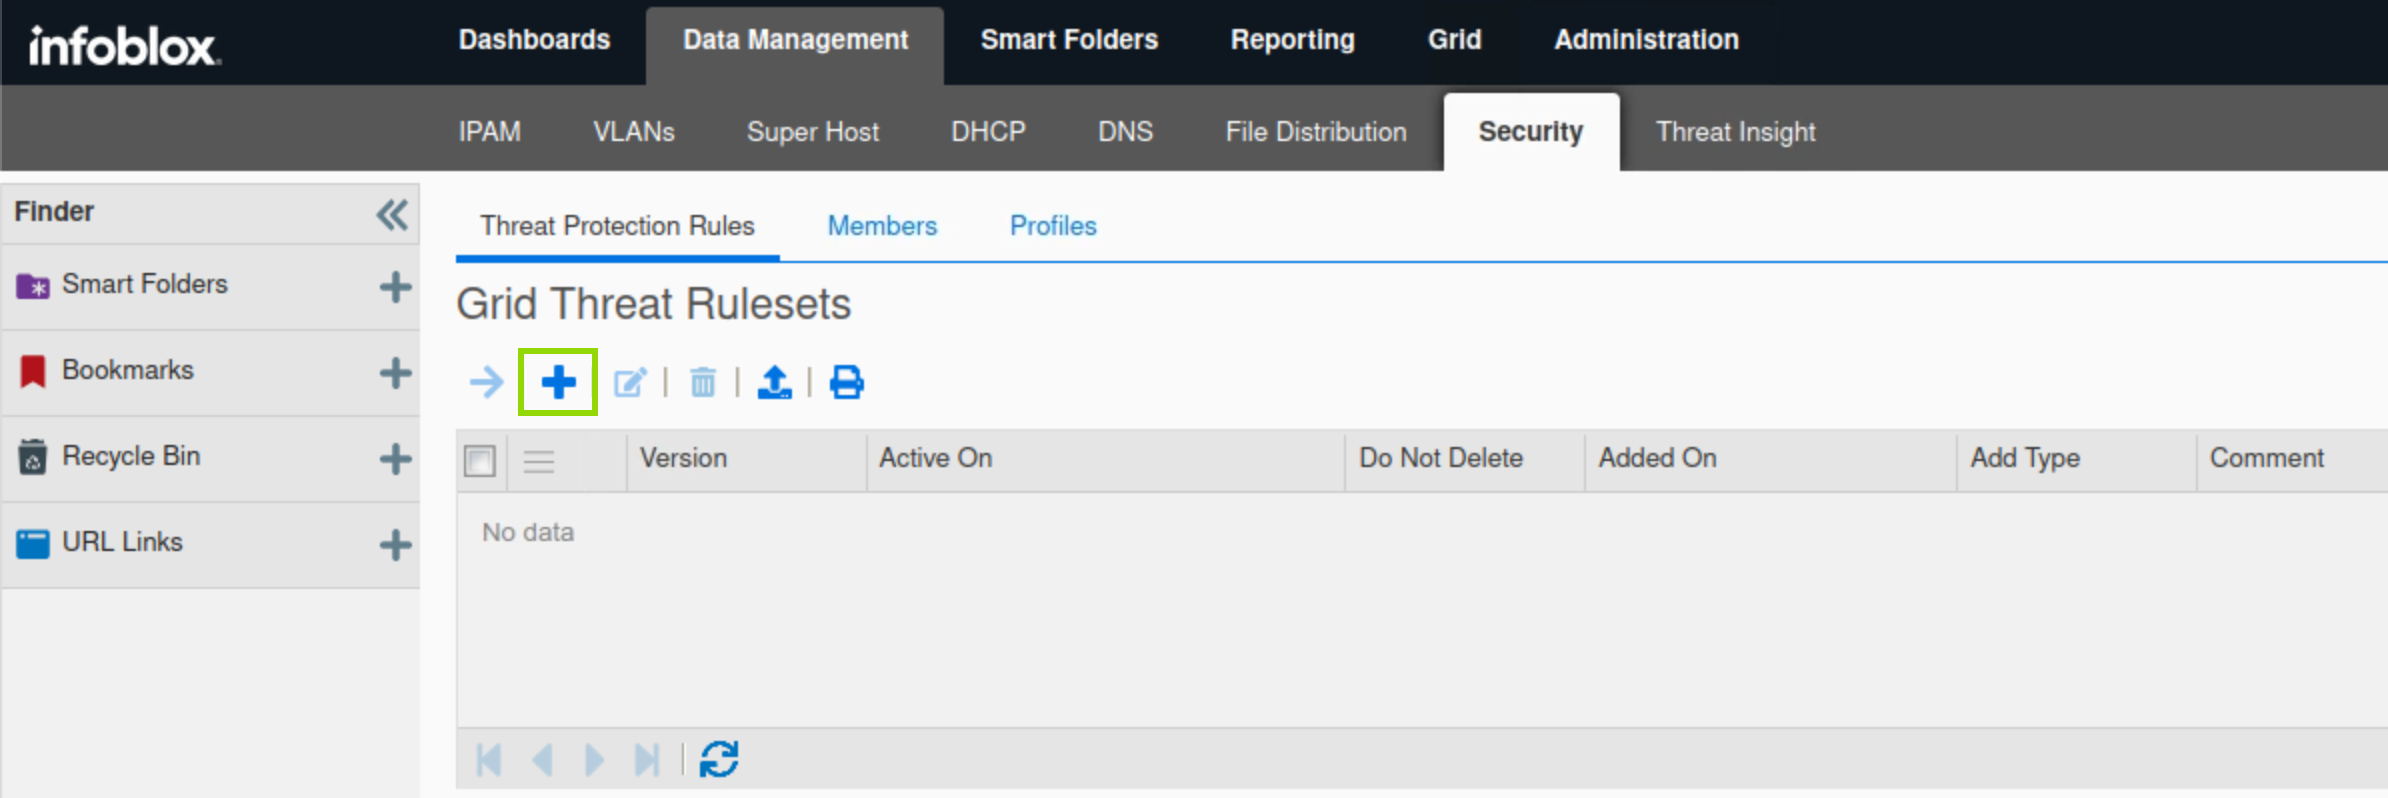Switch to the DNS tab

(1125, 132)
